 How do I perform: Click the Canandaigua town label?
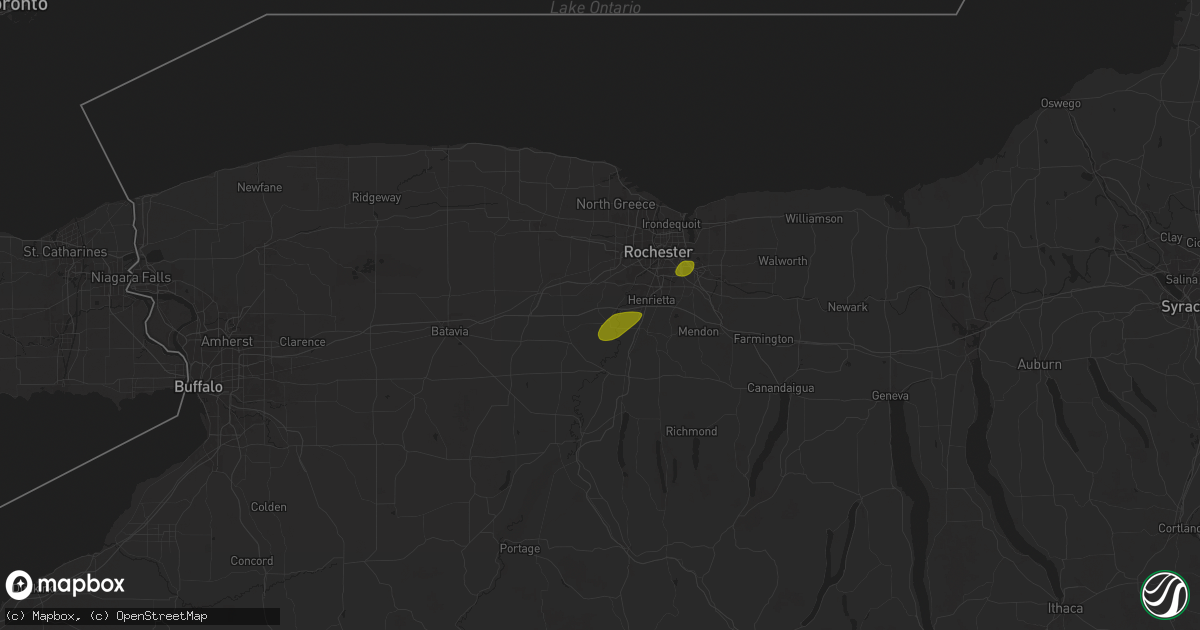coord(781,387)
